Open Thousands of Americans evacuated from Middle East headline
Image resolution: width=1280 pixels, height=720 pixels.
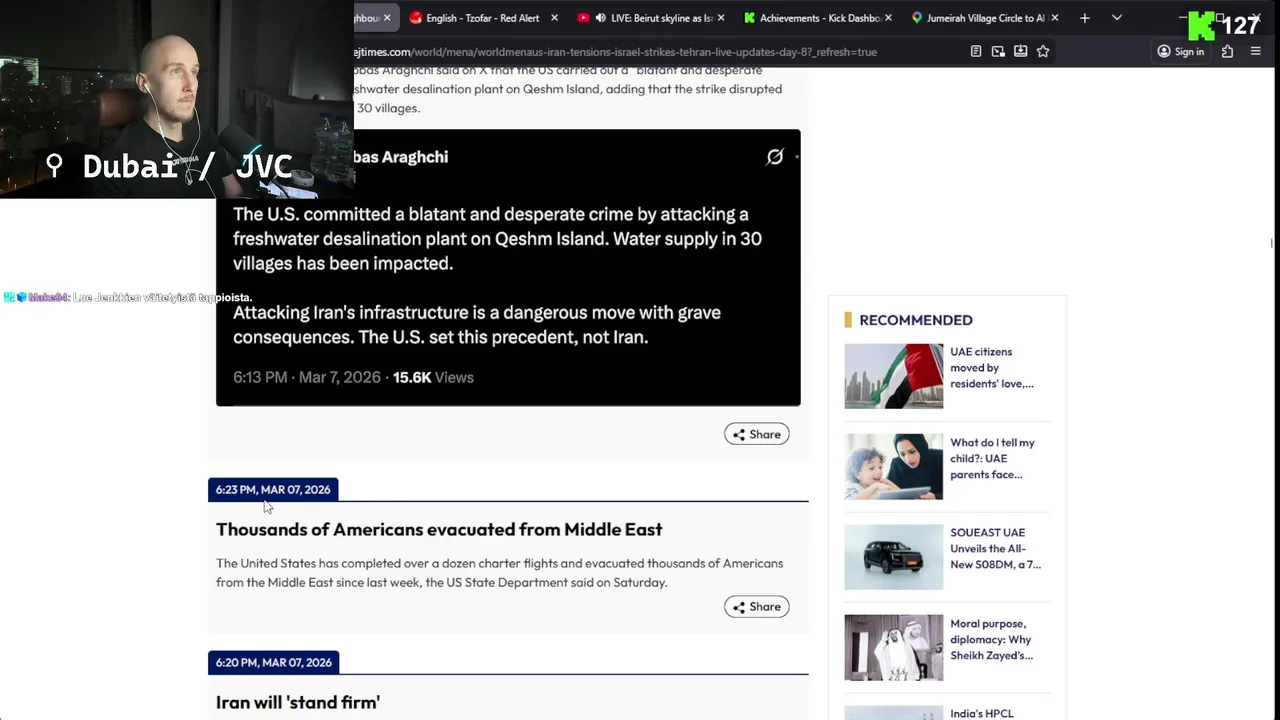pyautogui.click(x=439, y=529)
